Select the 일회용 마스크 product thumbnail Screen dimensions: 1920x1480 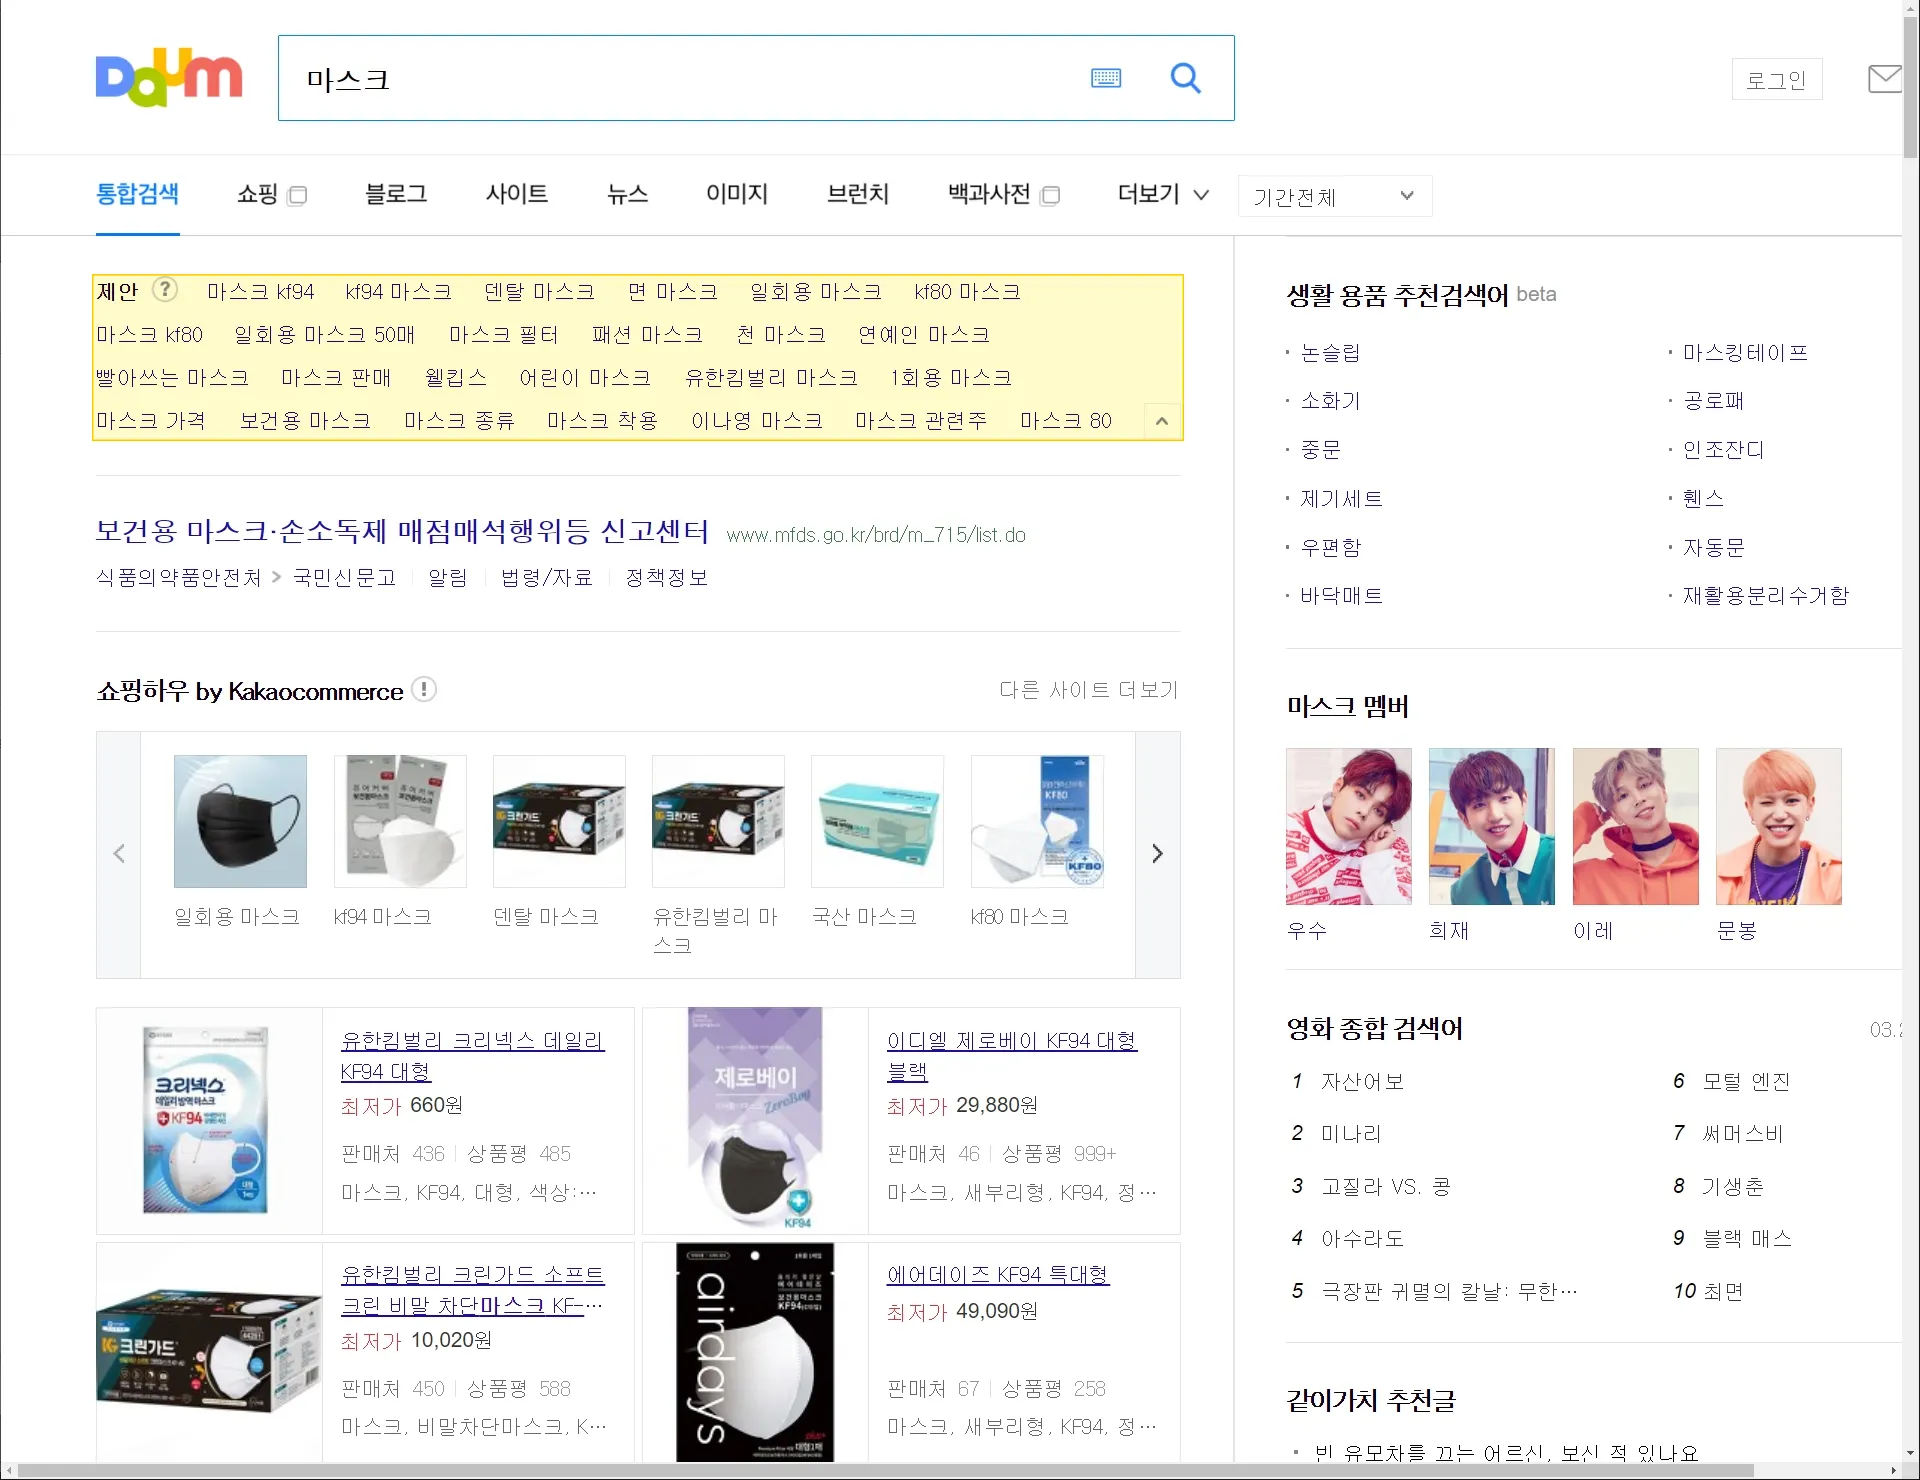click(240, 822)
